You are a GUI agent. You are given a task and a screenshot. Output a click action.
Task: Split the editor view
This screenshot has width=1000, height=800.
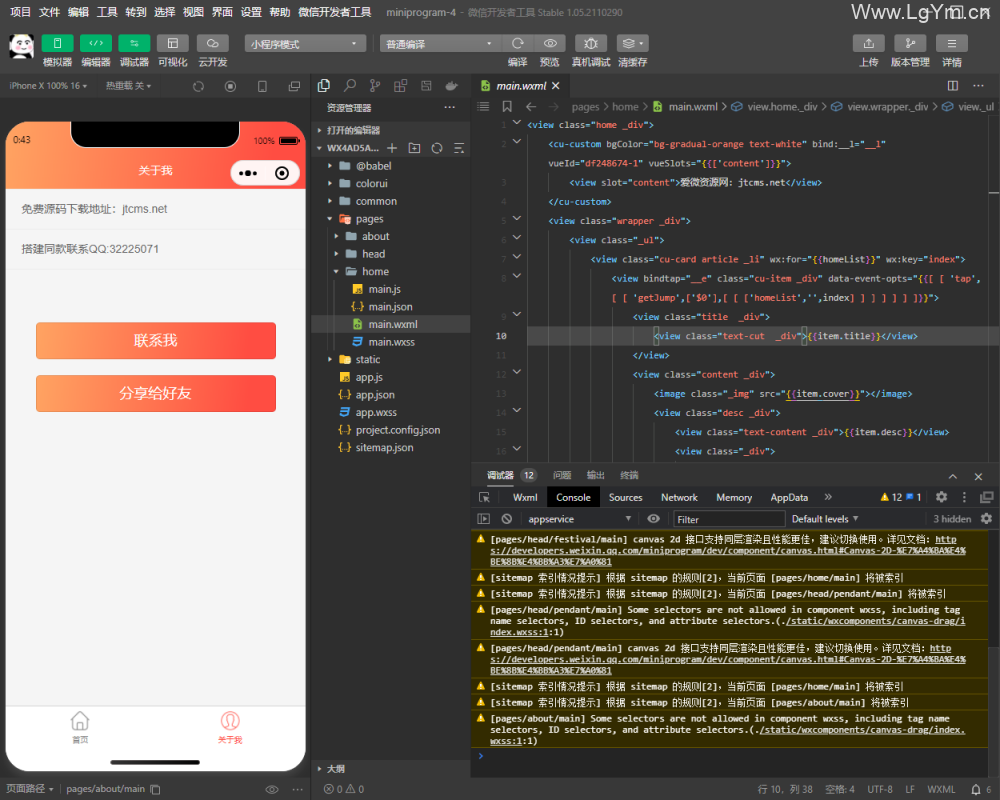click(x=953, y=85)
